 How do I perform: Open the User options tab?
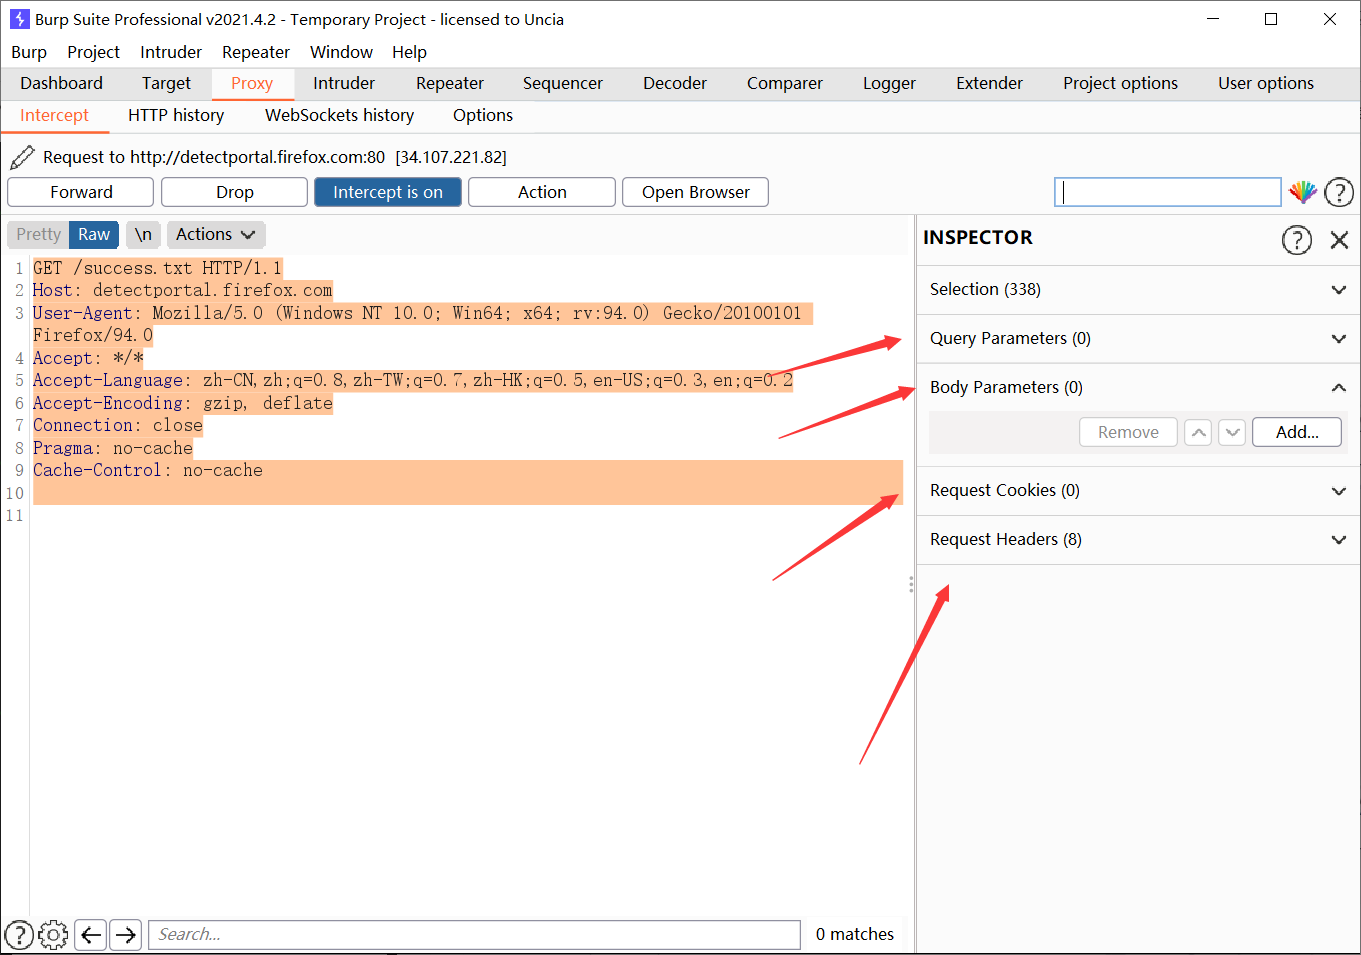1266,83
